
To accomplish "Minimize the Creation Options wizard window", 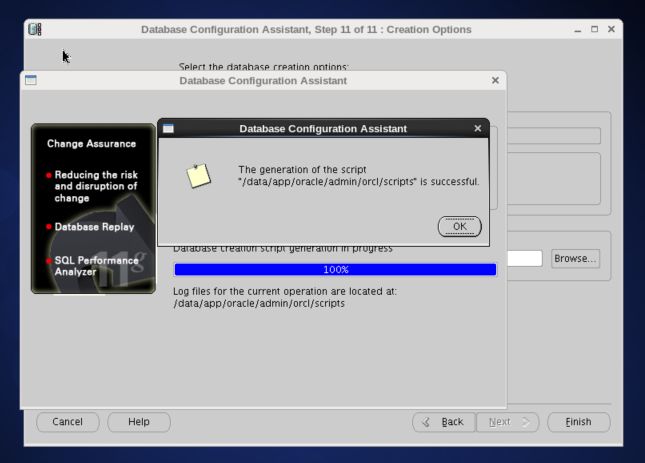I will (578, 29).
